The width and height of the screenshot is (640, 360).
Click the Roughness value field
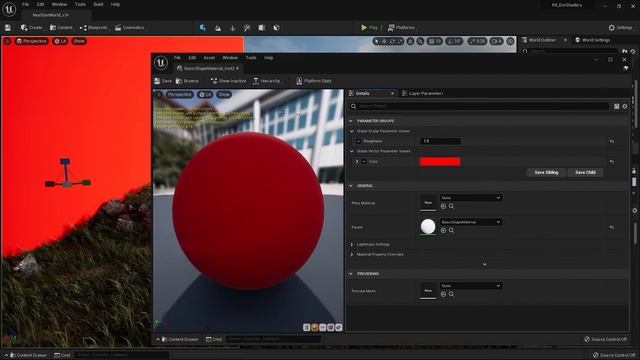coord(440,141)
